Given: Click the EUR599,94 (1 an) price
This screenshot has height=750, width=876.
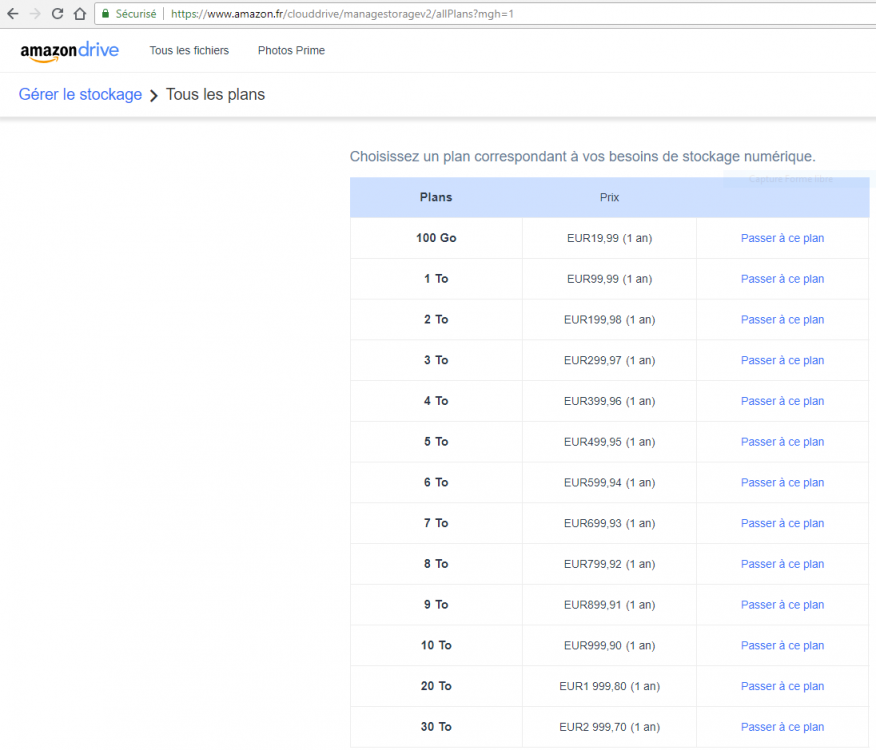Looking at the screenshot, I should coord(610,483).
